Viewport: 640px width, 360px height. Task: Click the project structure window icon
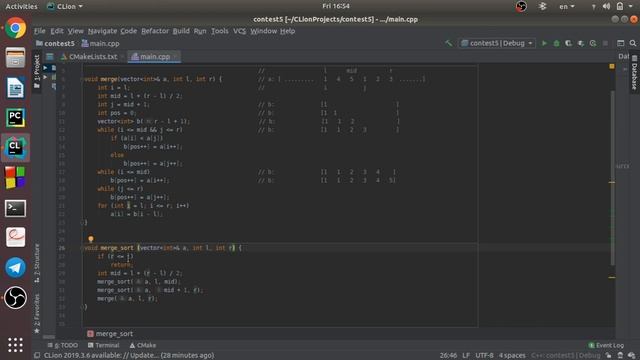click(x=620, y=43)
